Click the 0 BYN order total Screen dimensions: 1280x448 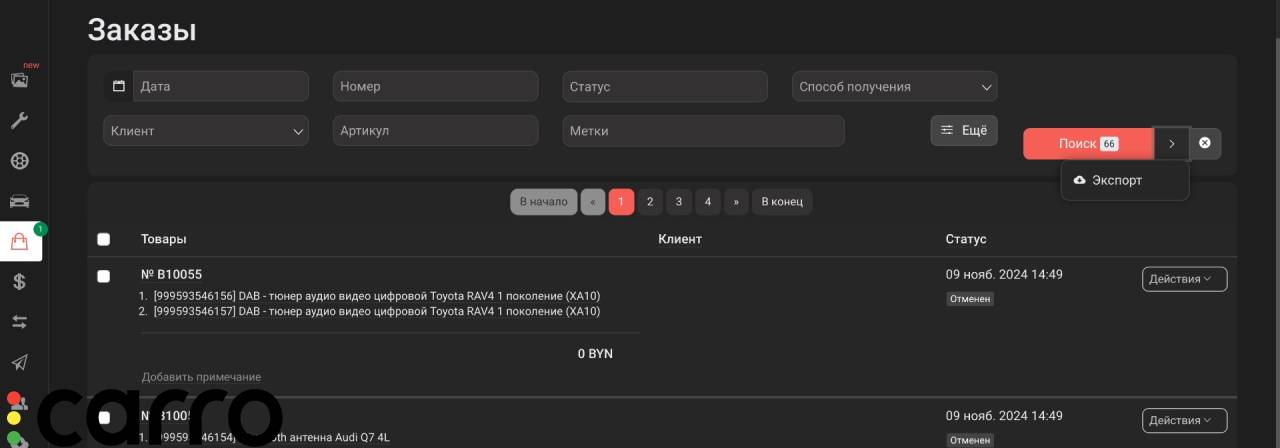595,354
